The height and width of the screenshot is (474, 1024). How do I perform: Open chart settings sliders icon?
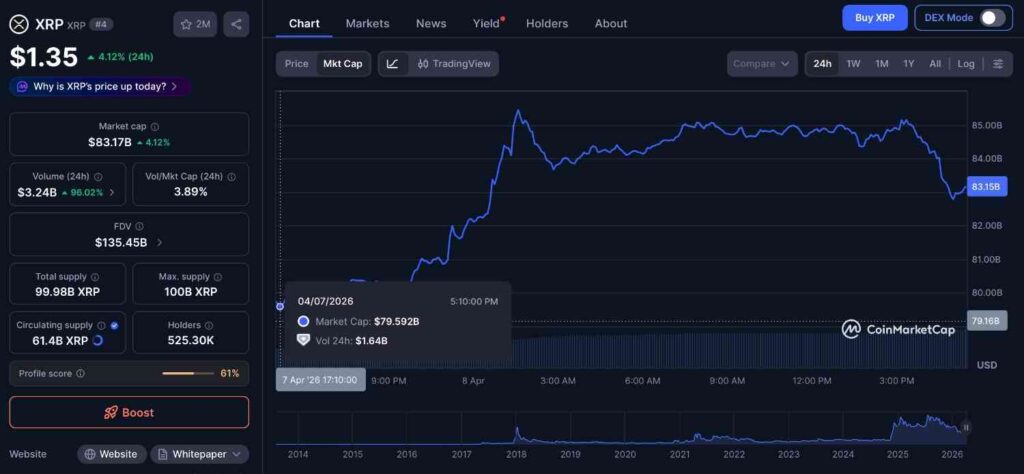click(998, 64)
